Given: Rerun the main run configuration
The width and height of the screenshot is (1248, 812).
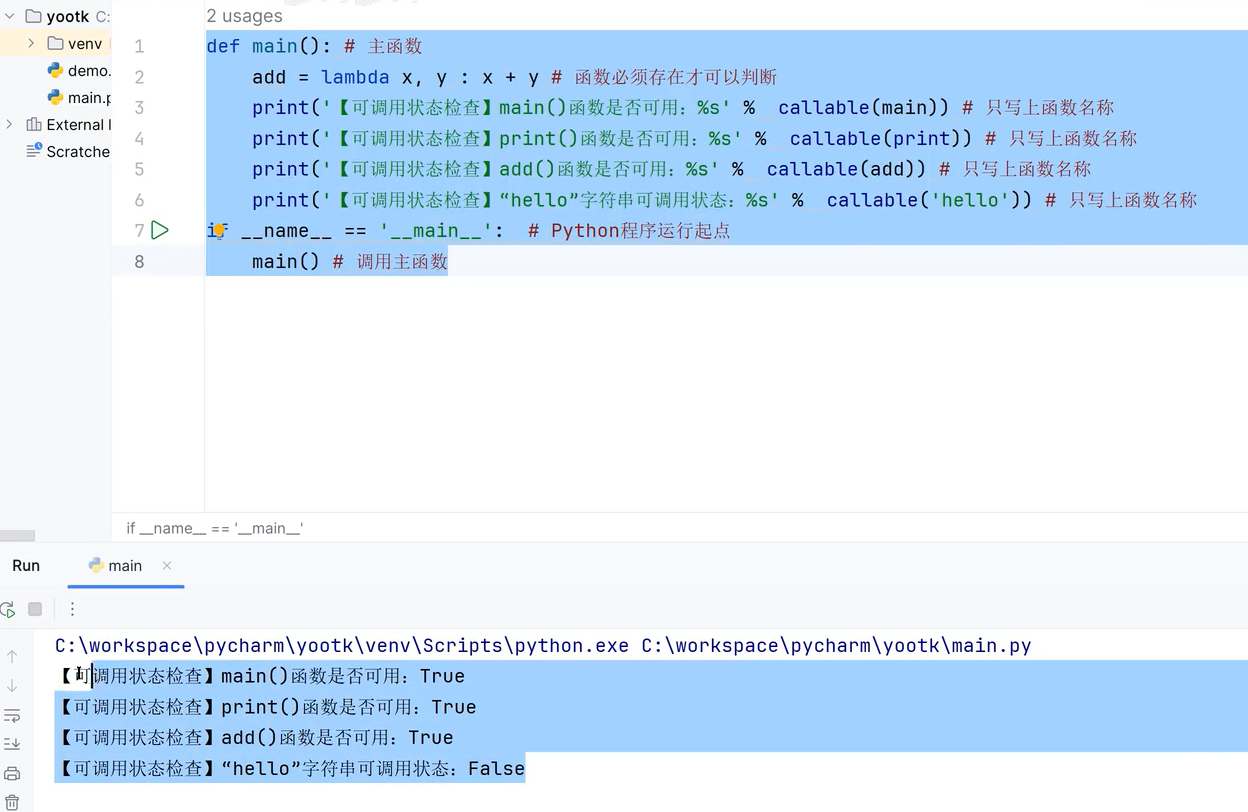Looking at the screenshot, I should (x=8, y=609).
